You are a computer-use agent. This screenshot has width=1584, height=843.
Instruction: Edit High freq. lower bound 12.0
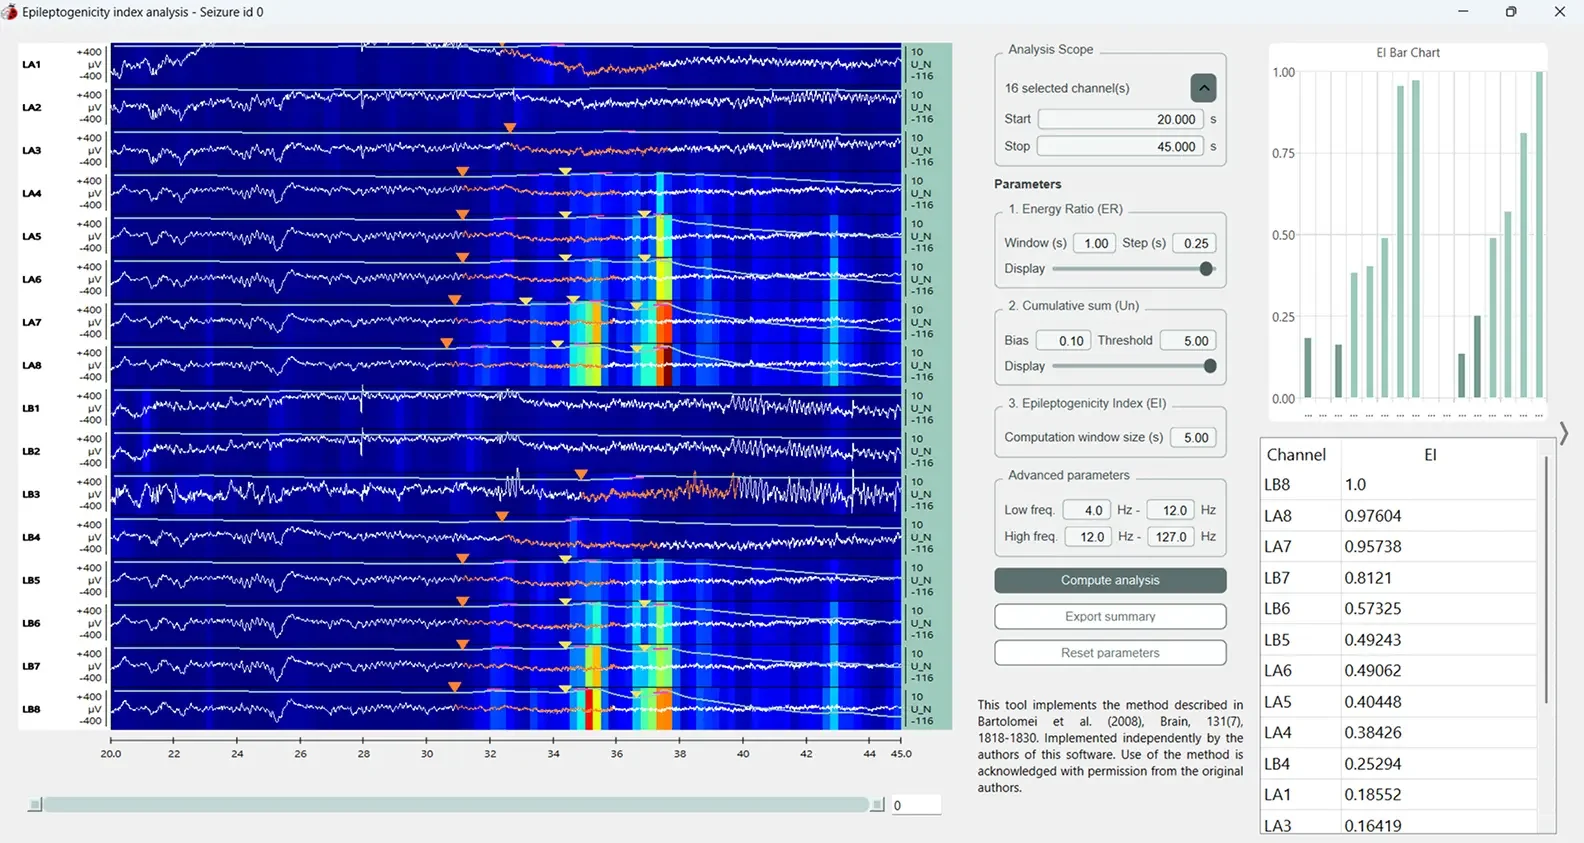tap(1088, 537)
